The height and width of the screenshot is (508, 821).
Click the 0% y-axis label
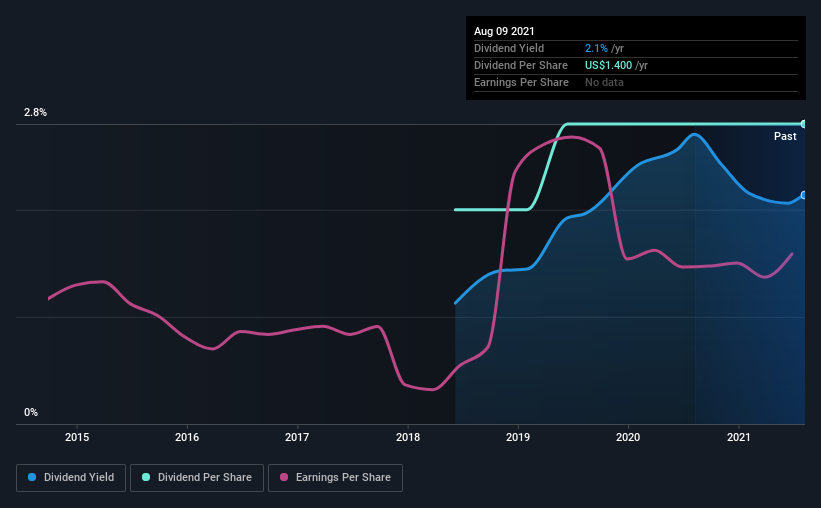tap(31, 413)
